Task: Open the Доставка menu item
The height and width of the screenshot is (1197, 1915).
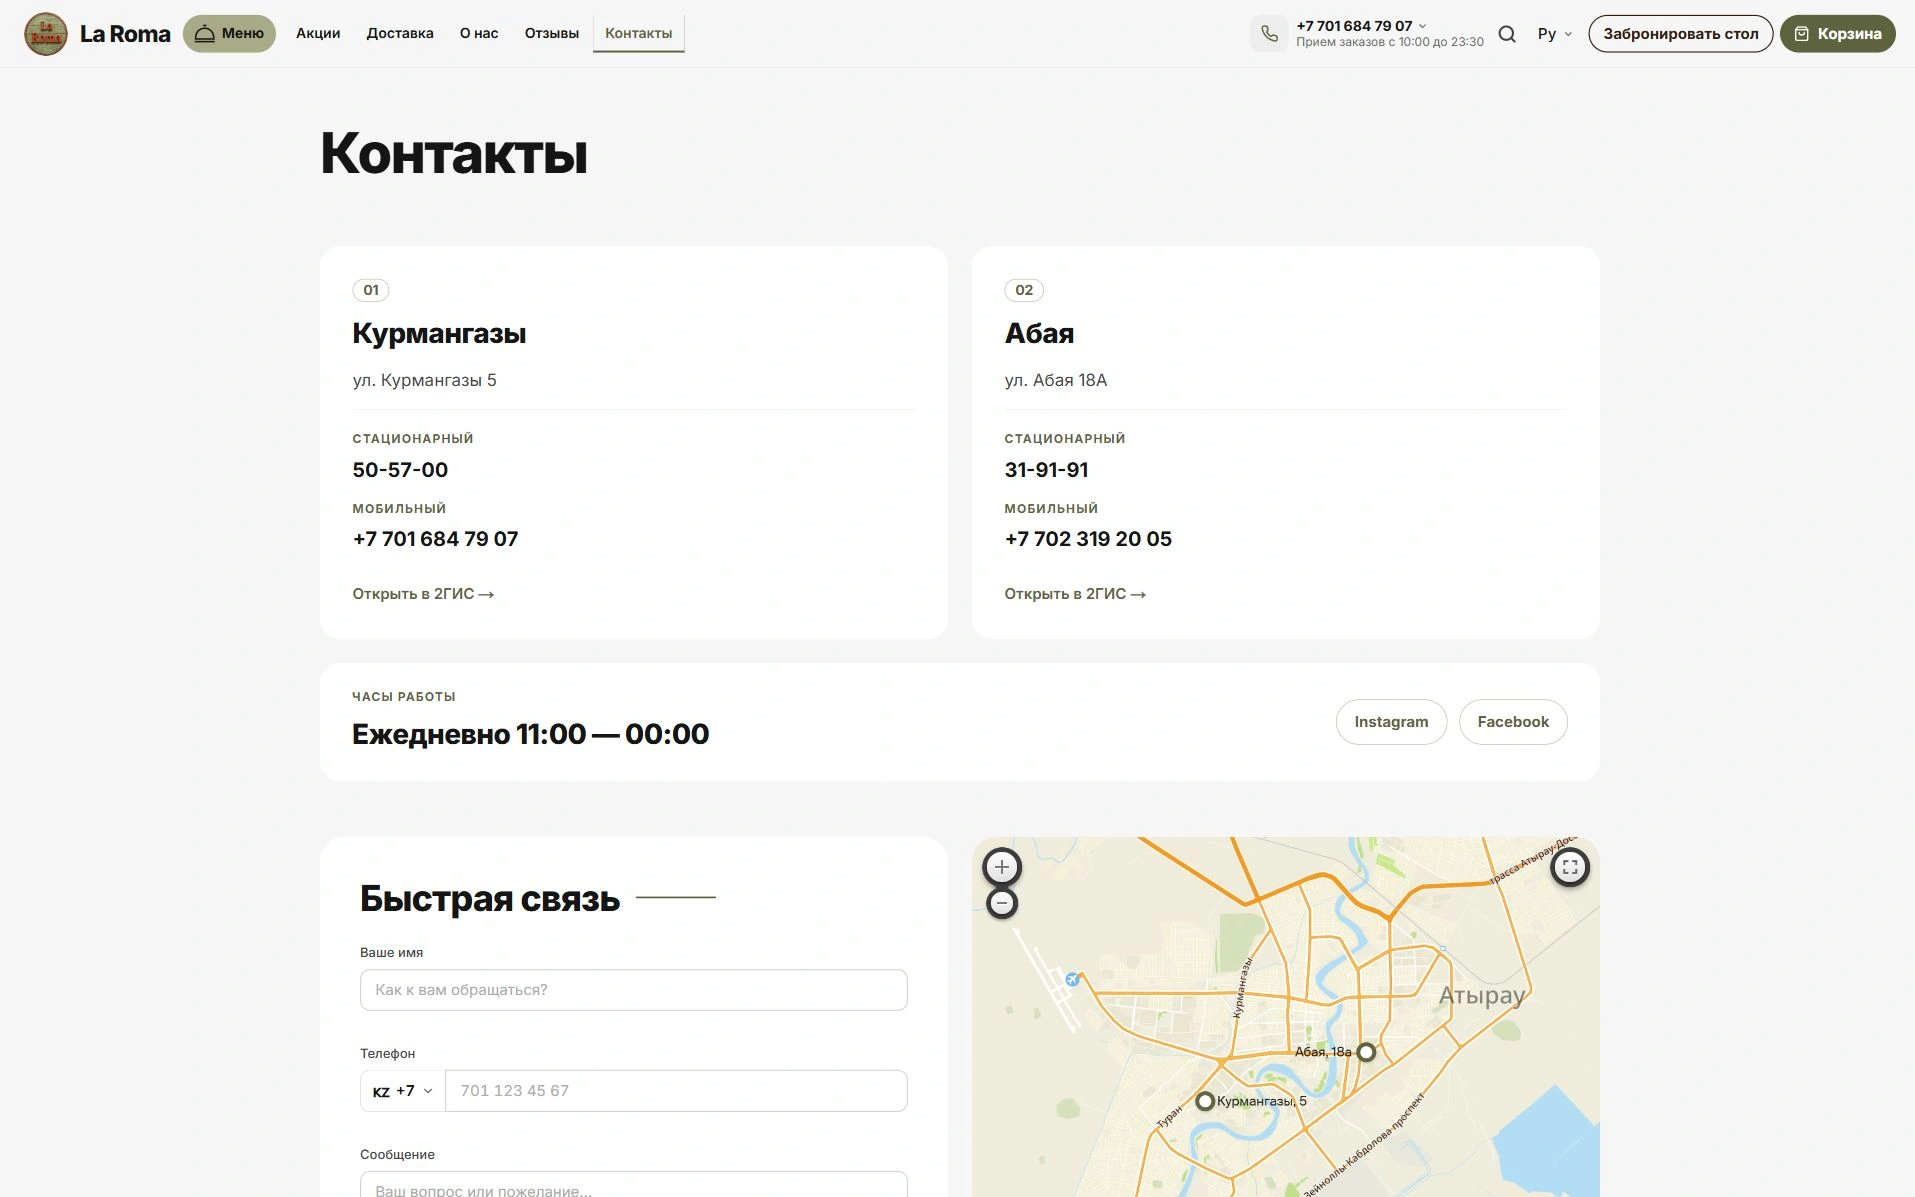Action: [400, 34]
